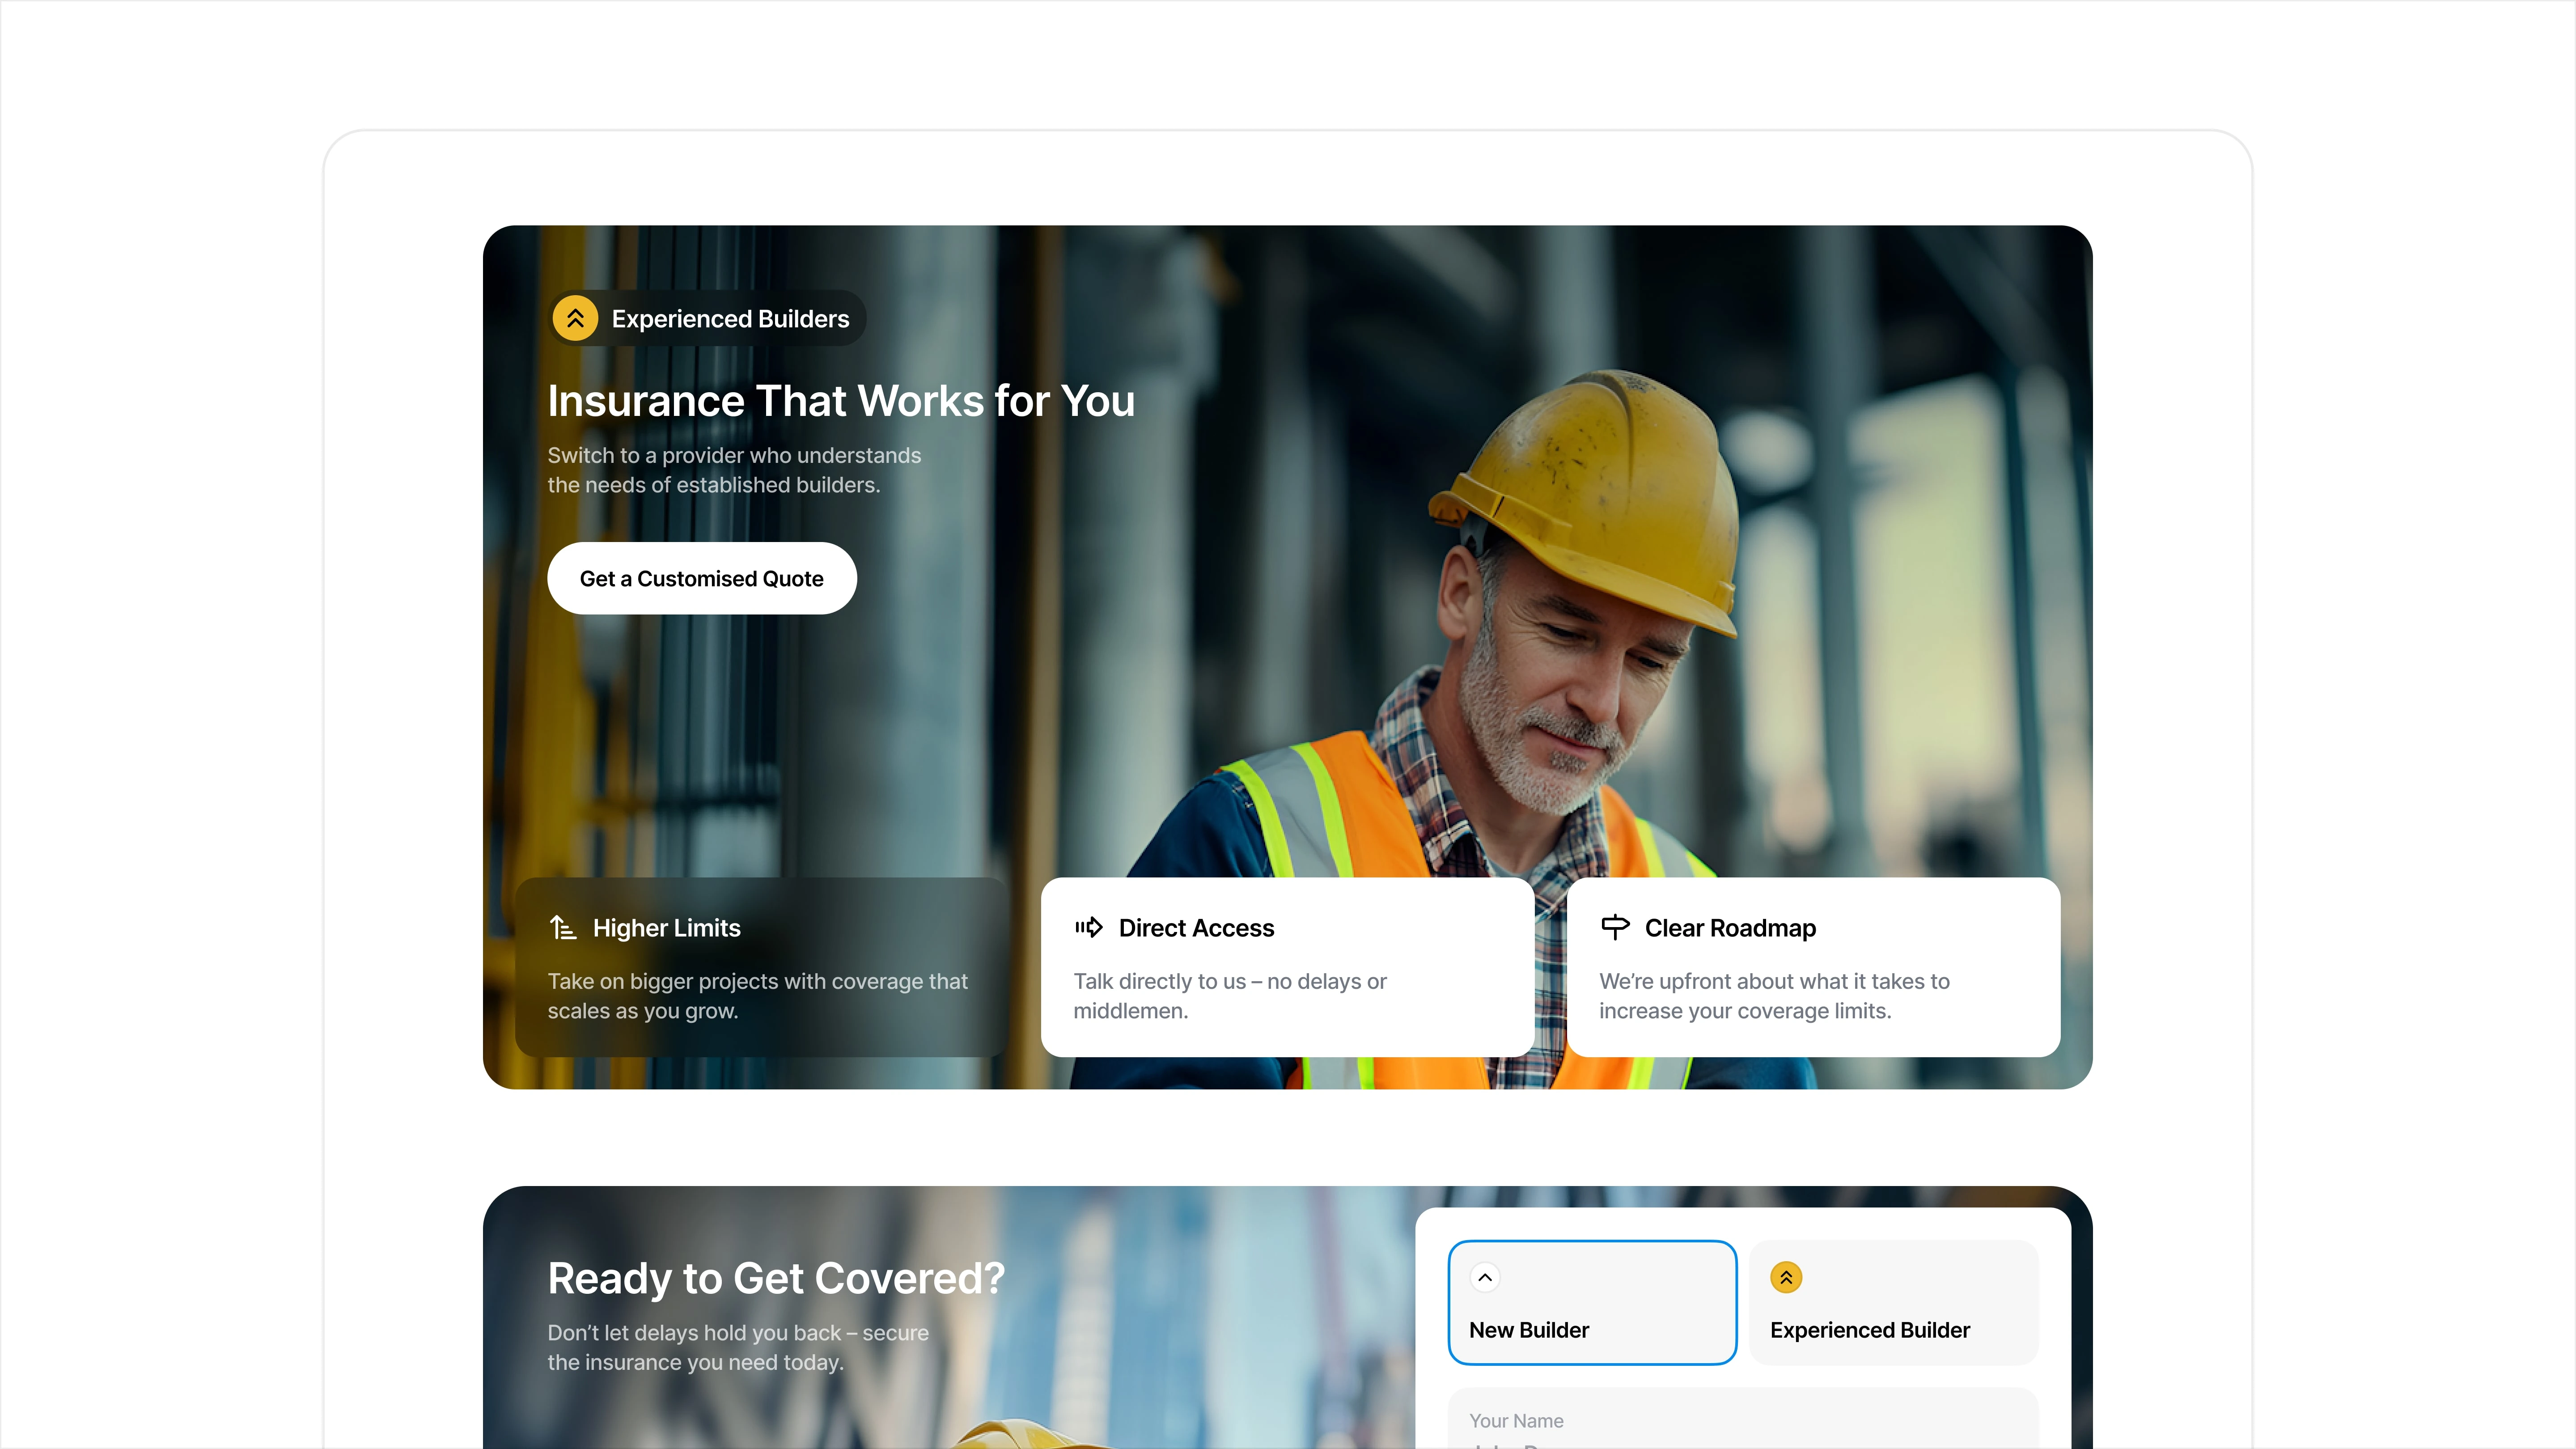Click the Direct Access description text

[x=1229, y=996]
